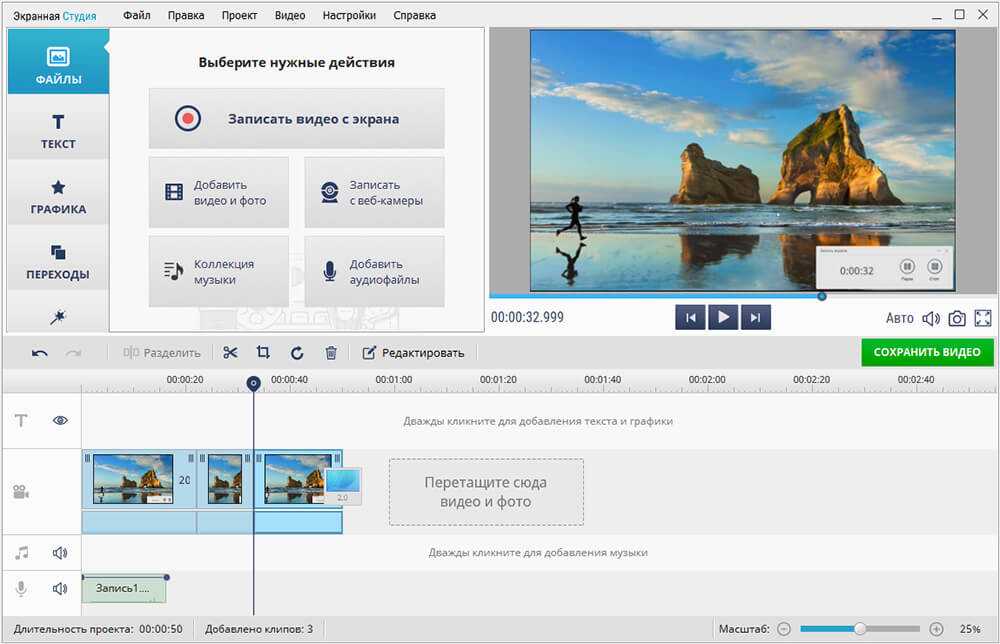Toggle text track visibility eye
The height and width of the screenshot is (644, 1000).
click(x=60, y=421)
